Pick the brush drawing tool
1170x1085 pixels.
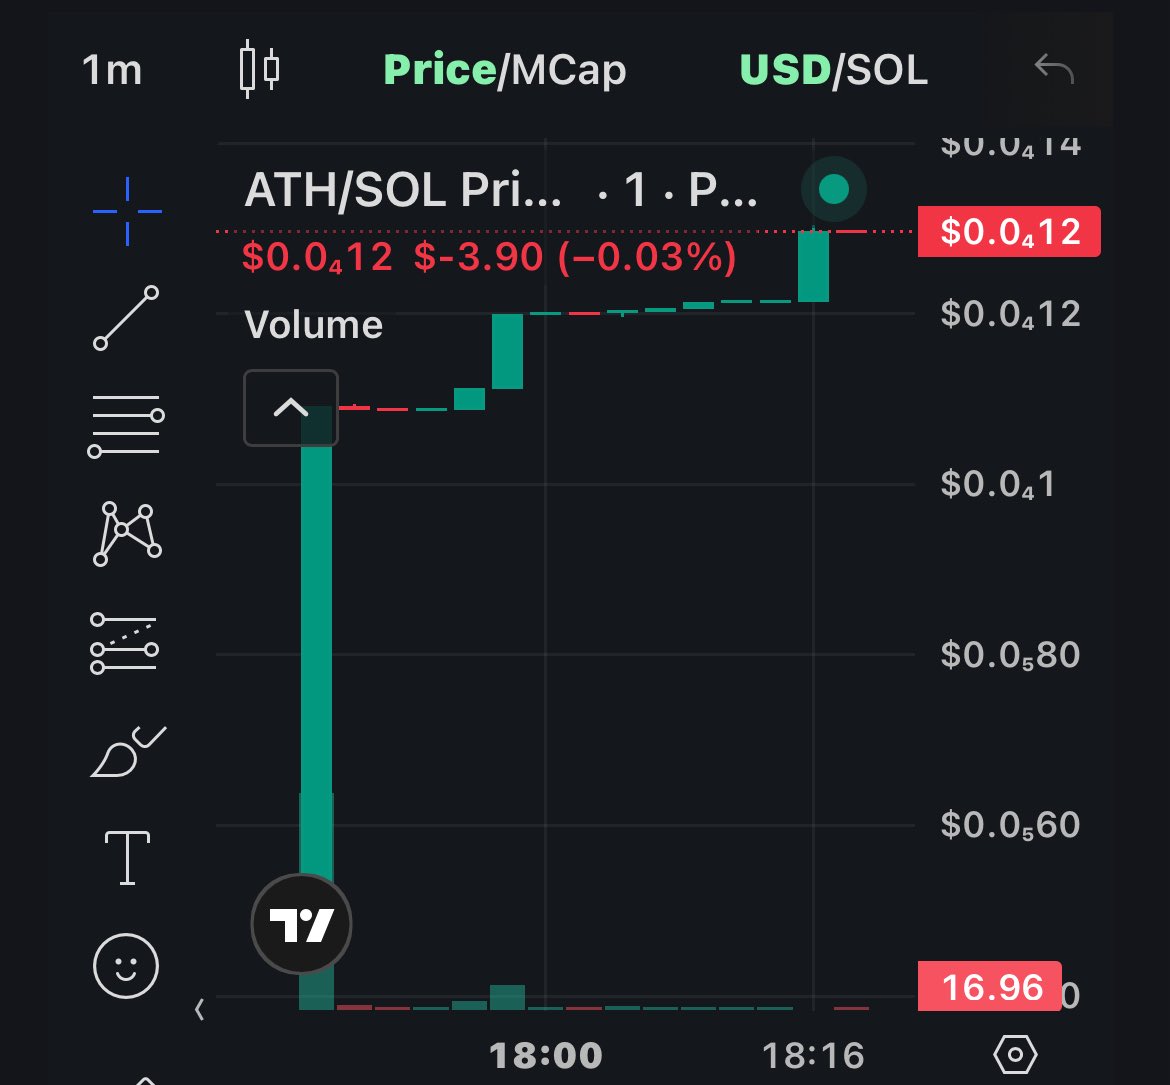pyautogui.click(x=128, y=751)
